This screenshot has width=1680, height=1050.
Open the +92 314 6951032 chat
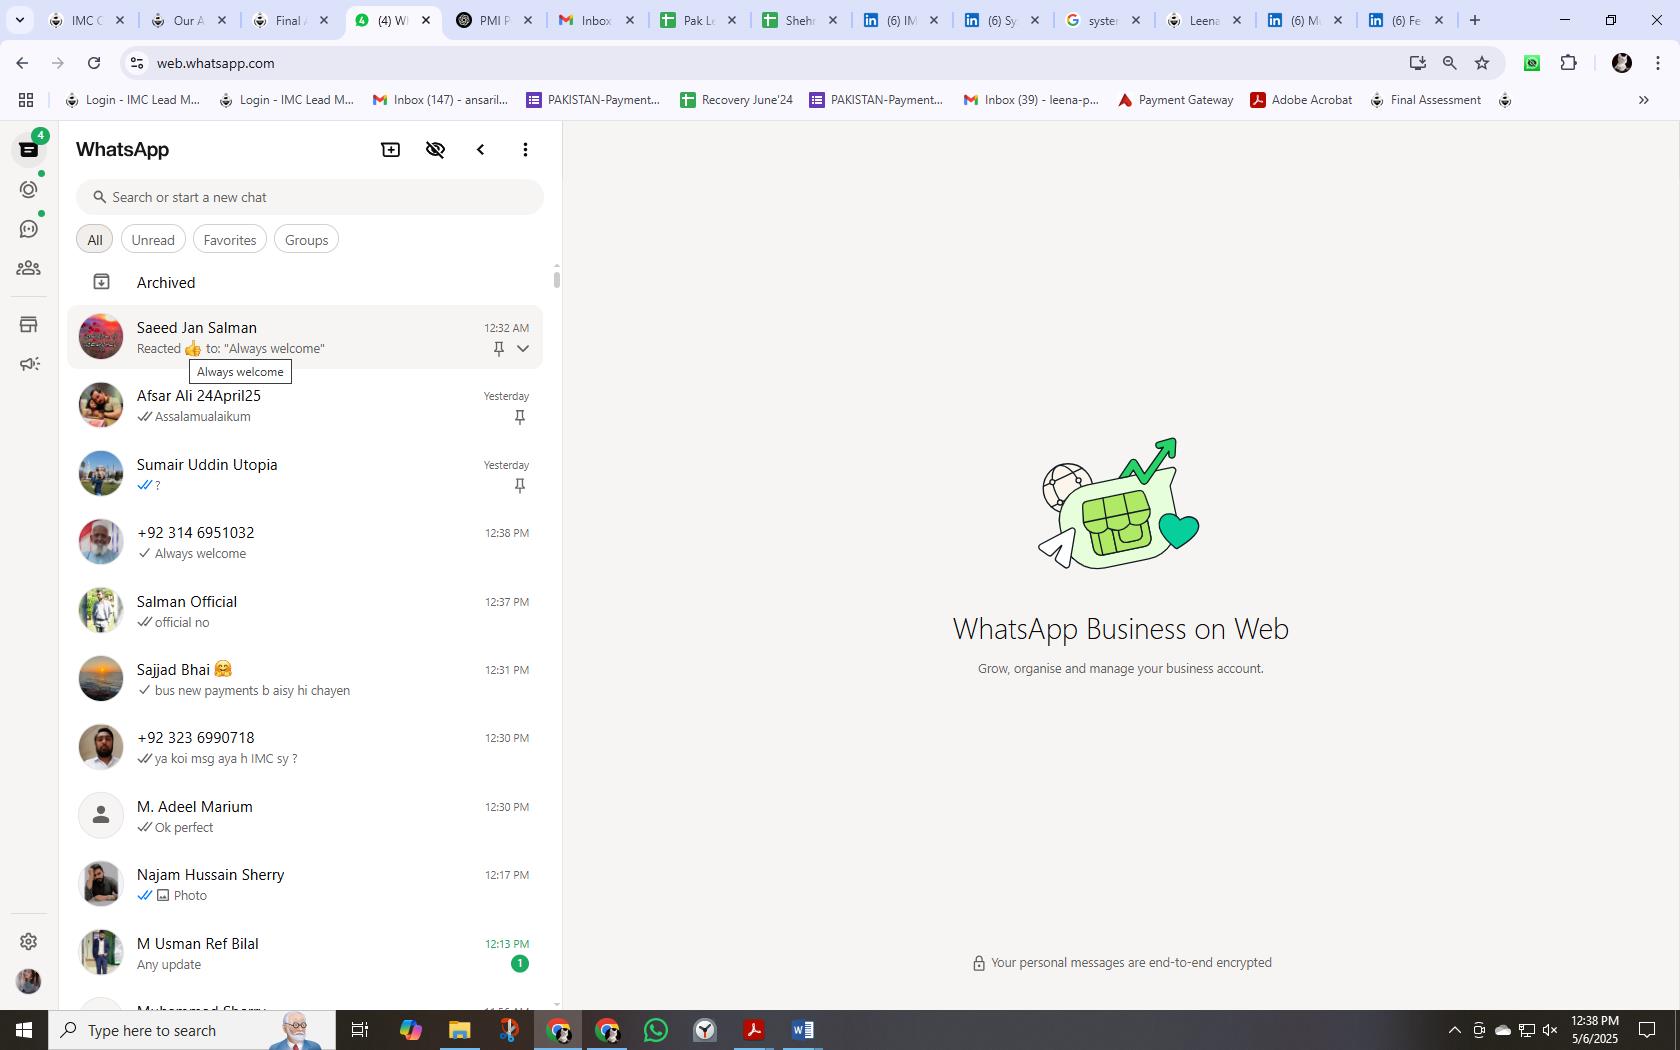coord(305,542)
